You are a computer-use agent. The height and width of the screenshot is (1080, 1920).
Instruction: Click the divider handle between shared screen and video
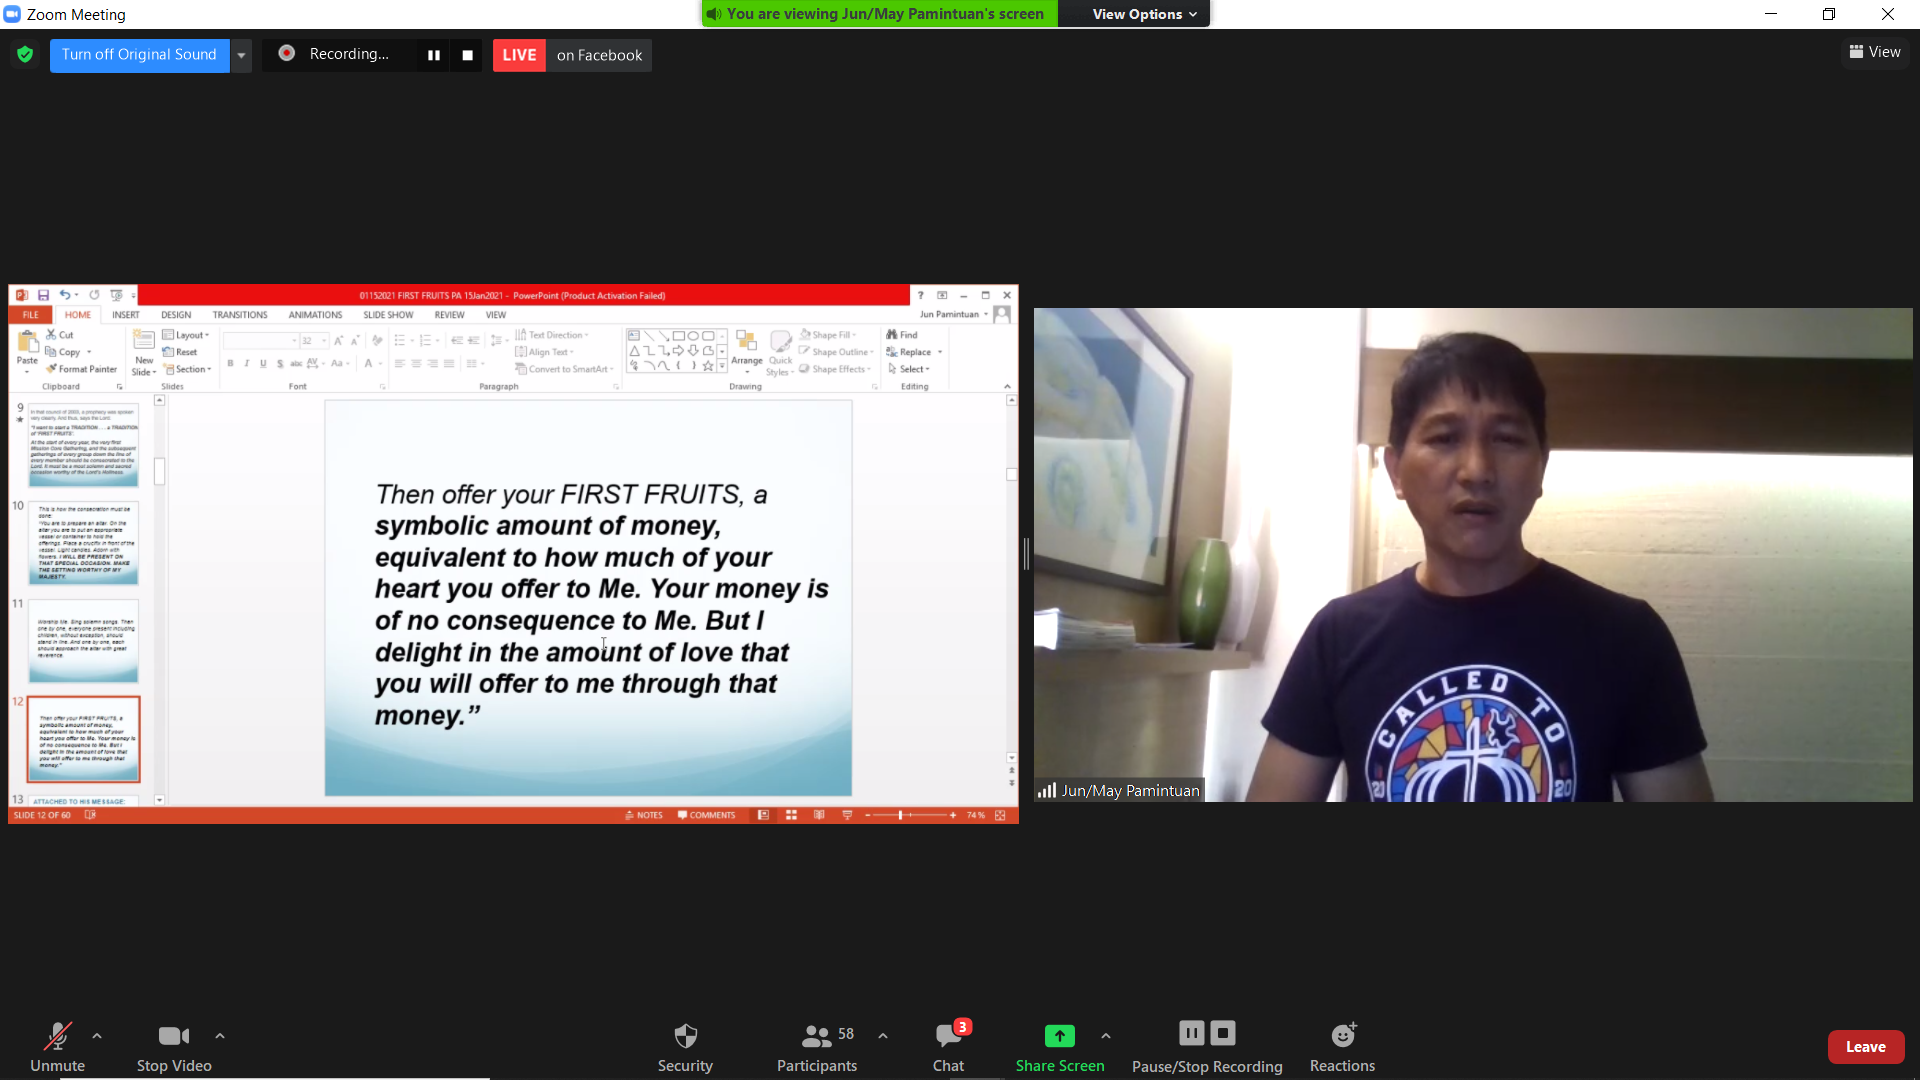pyautogui.click(x=1026, y=553)
